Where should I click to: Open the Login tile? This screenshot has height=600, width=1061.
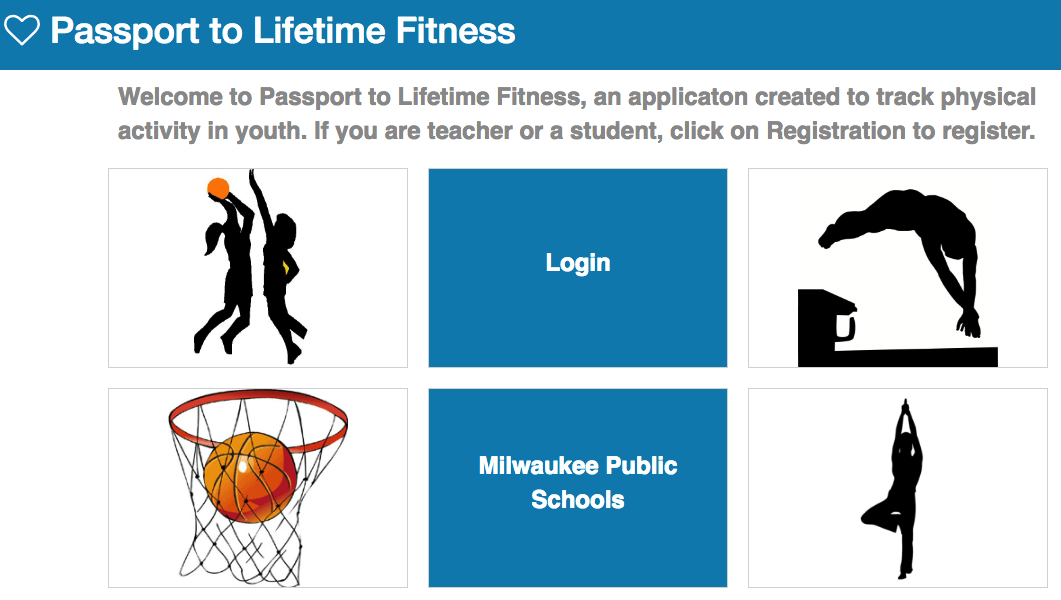tap(578, 268)
